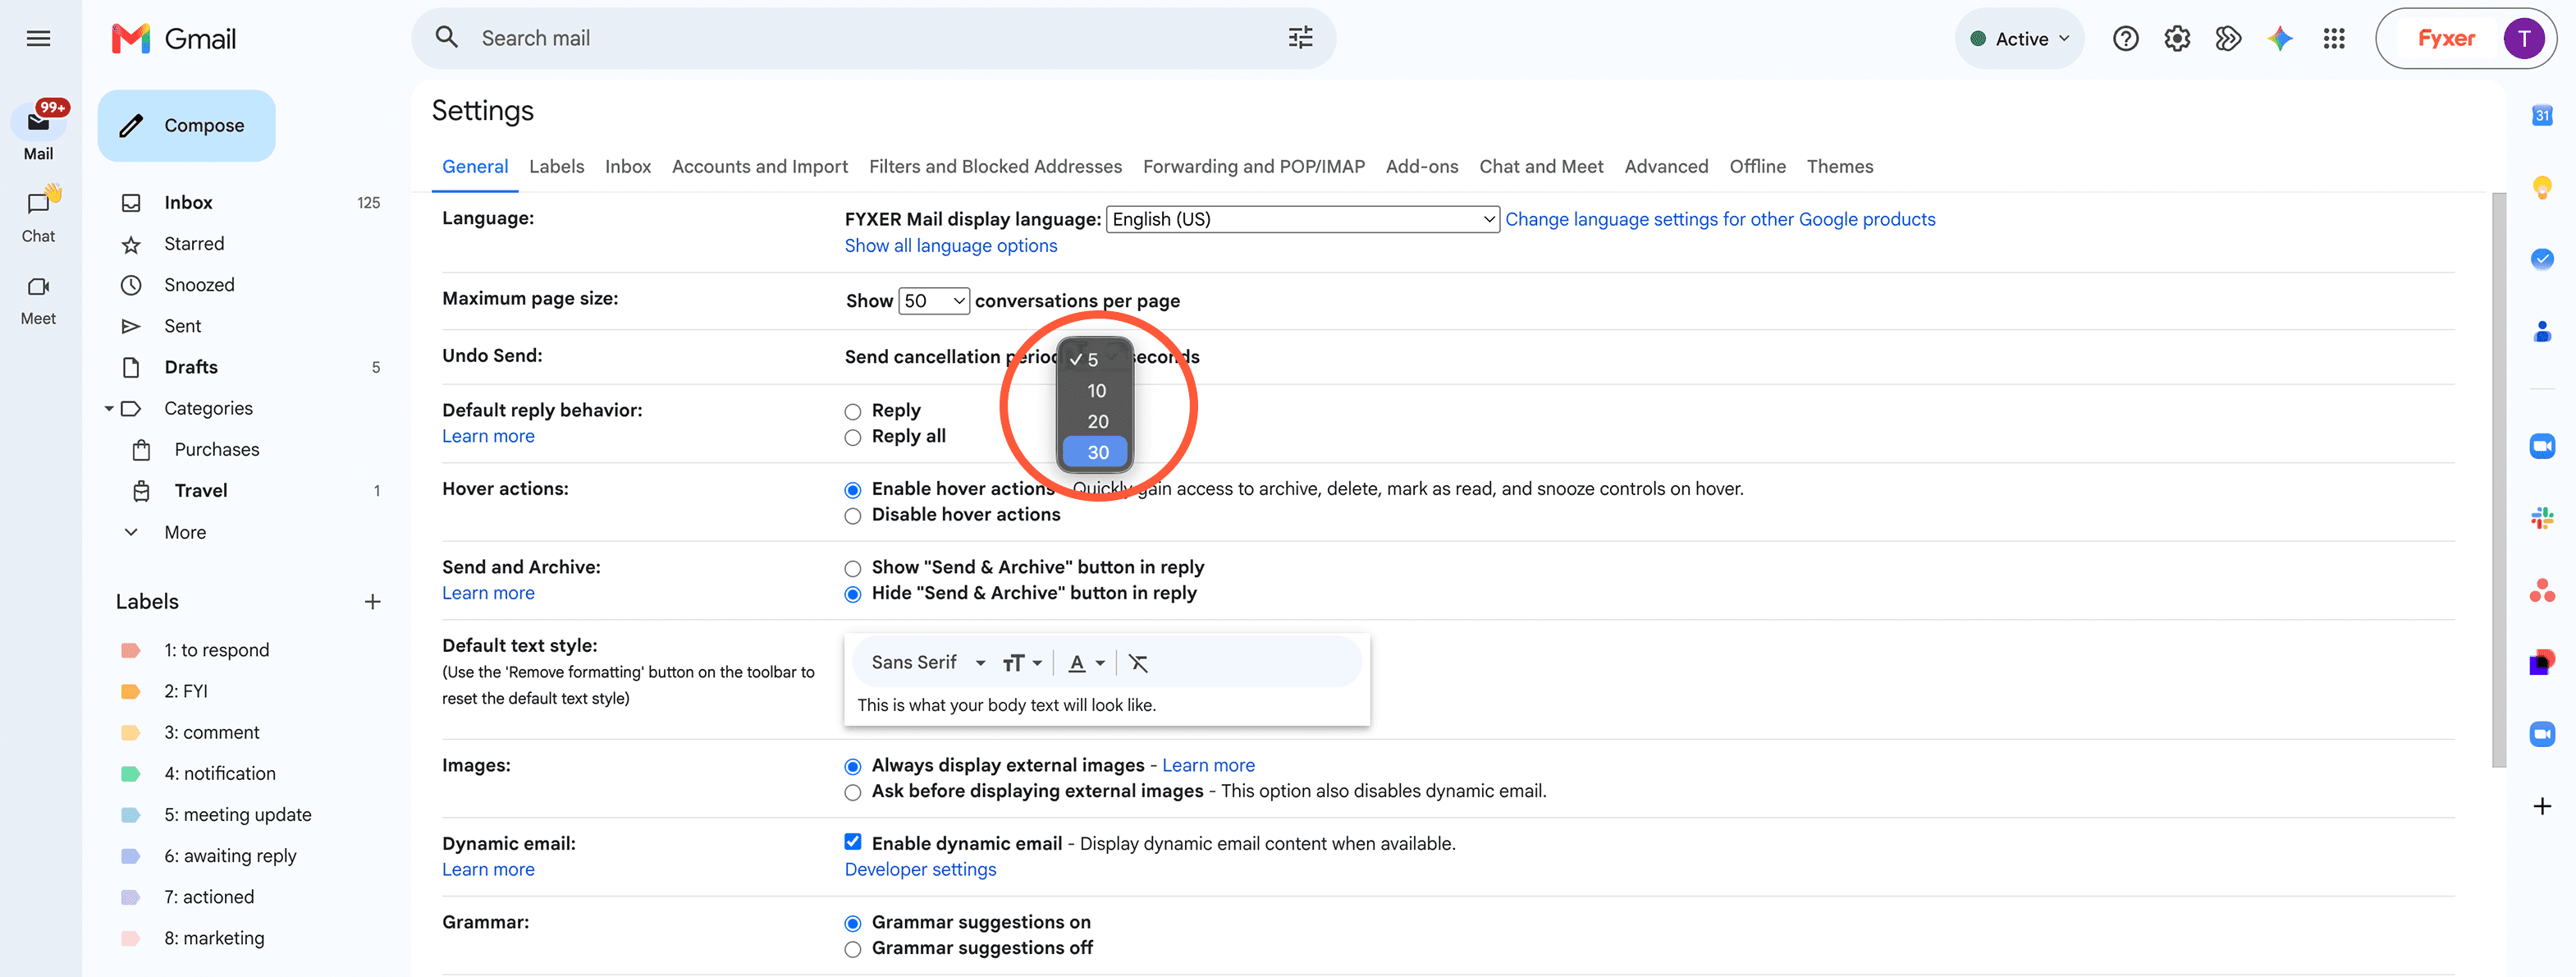Screen dimensions: 2576x977
Task: Select Hide "Send & Archive" button in reply
Action: [852, 595]
